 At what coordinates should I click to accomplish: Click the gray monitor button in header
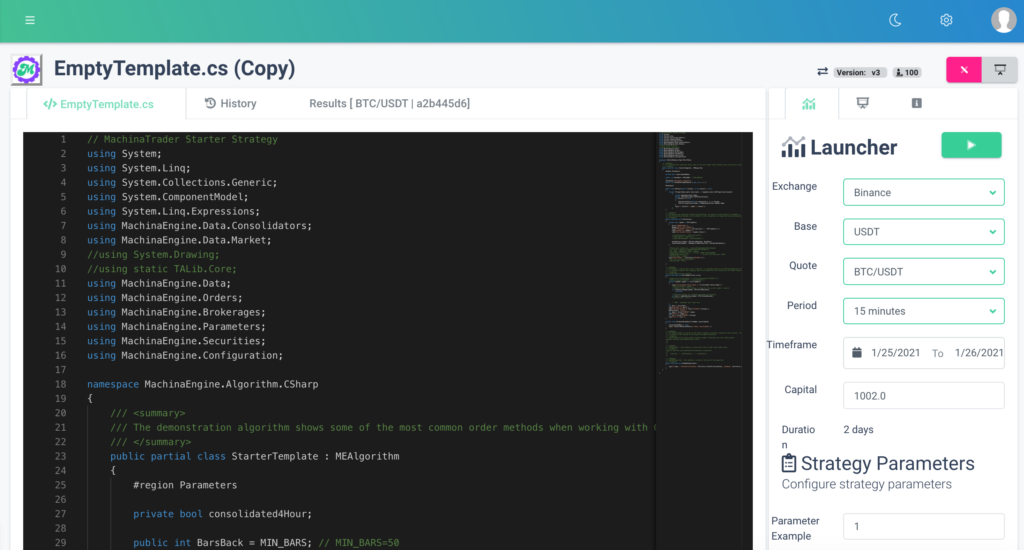[1000, 70]
